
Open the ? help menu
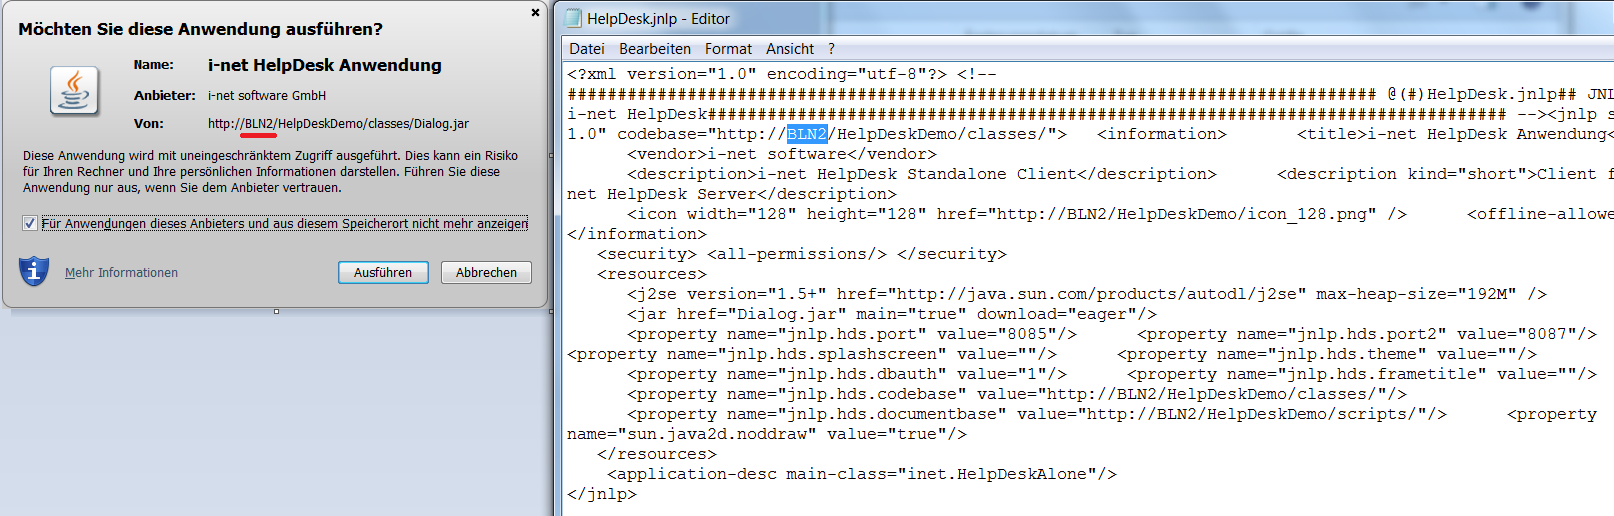coord(831,49)
